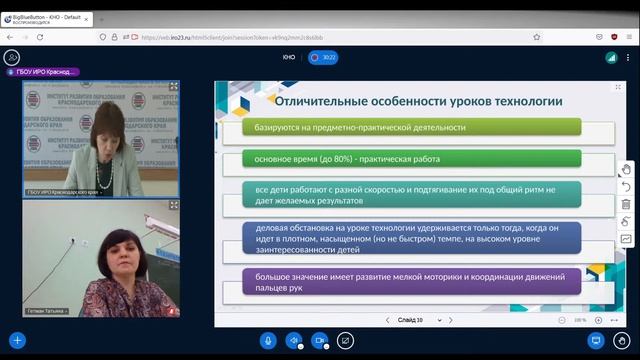
Task: Open the red uBlock extension icon
Action: coord(614,37)
